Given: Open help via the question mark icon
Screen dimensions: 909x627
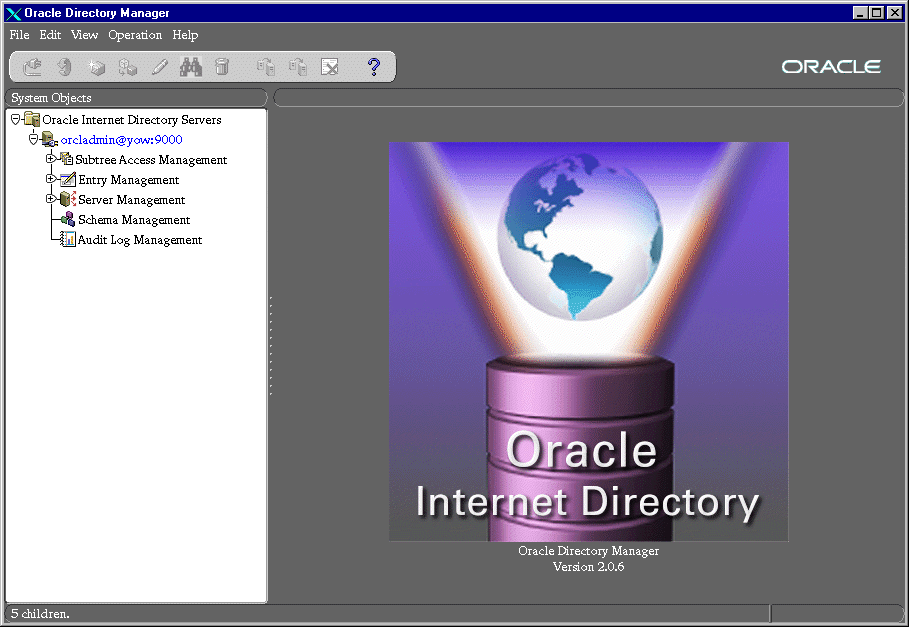Looking at the screenshot, I should (374, 67).
